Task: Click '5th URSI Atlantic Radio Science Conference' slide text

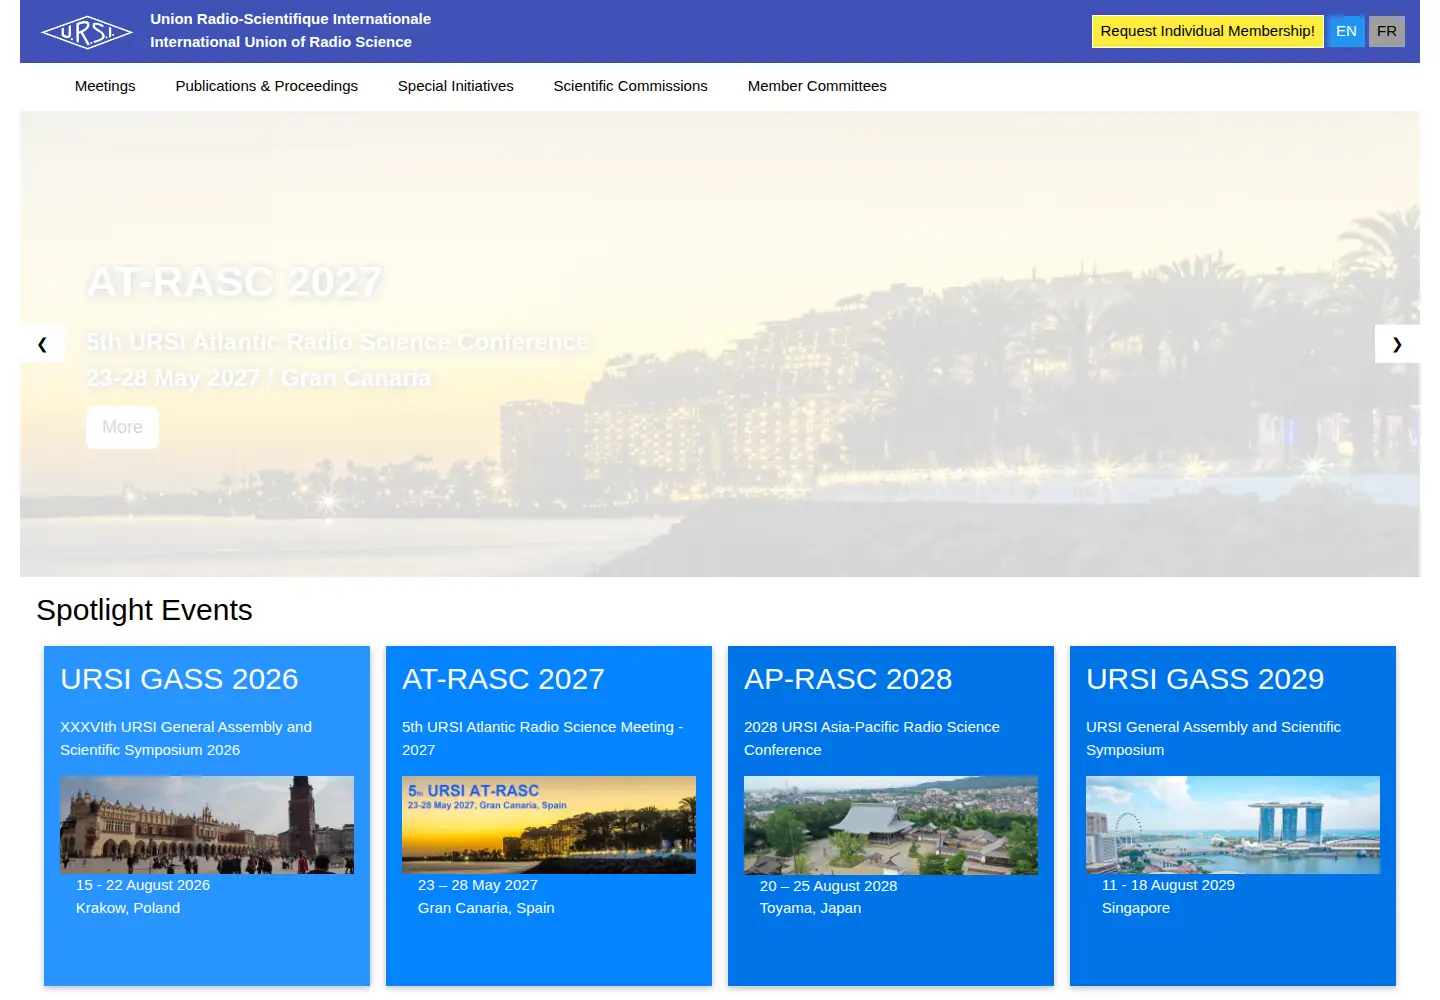Action: (338, 342)
